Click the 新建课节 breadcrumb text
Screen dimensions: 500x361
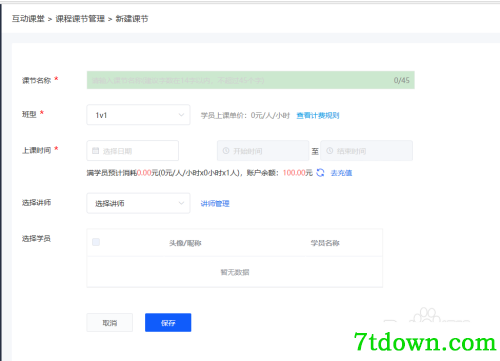[132, 19]
